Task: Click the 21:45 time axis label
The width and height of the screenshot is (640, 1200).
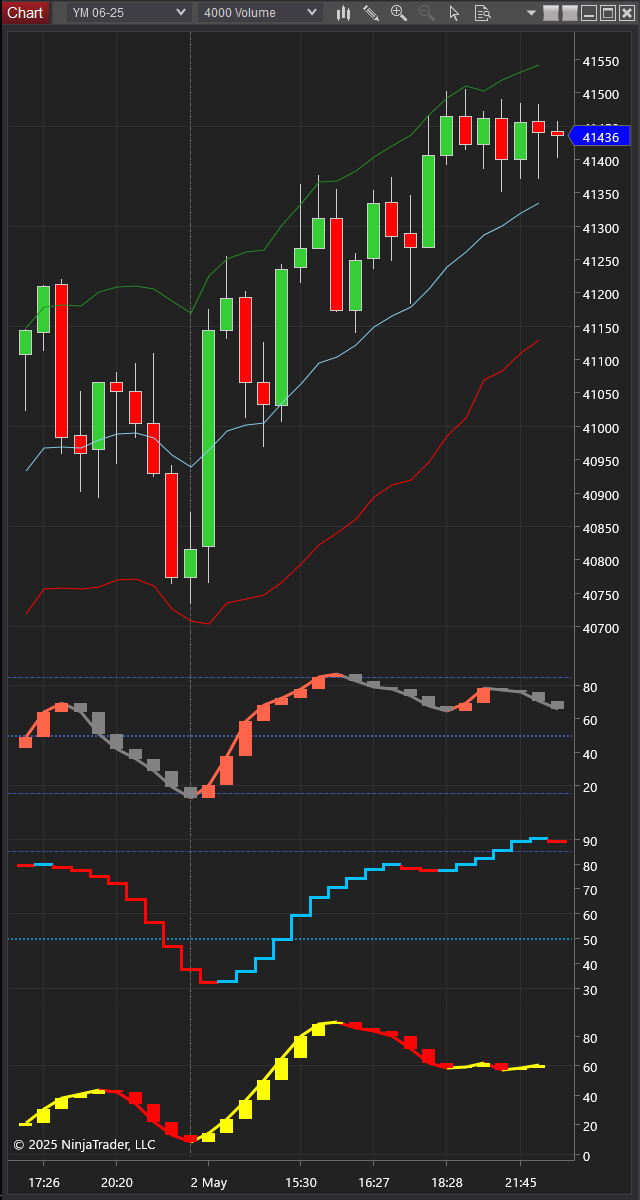Action: pyautogui.click(x=521, y=1183)
